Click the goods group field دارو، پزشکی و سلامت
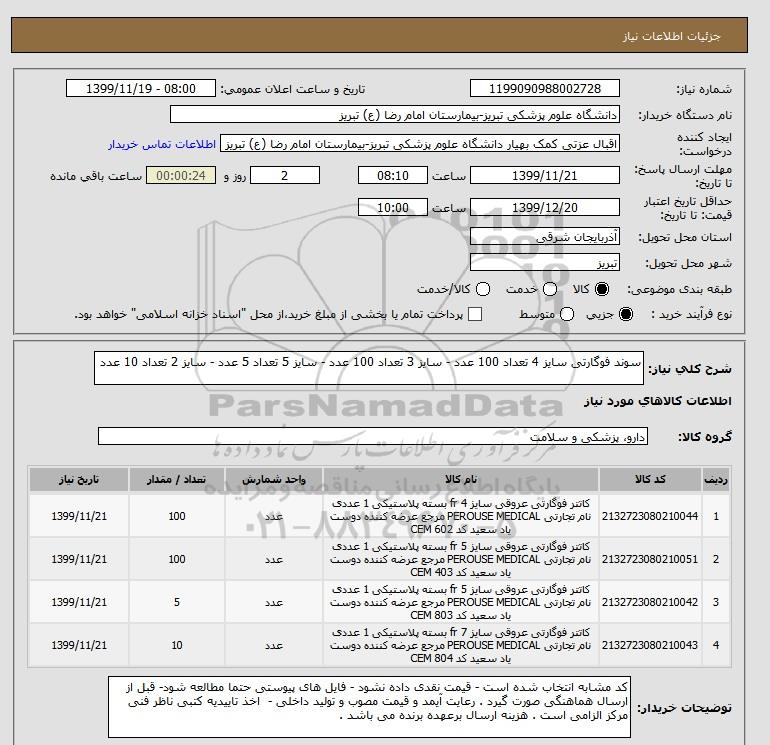The width and height of the screenshot is (770, 745). (x=373, y=436)
